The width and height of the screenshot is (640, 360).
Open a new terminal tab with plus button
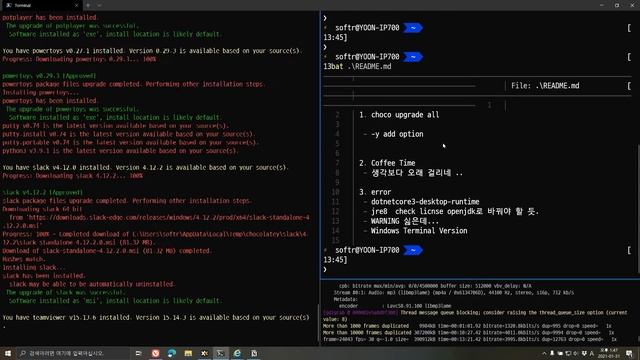[x=88, y=5]
